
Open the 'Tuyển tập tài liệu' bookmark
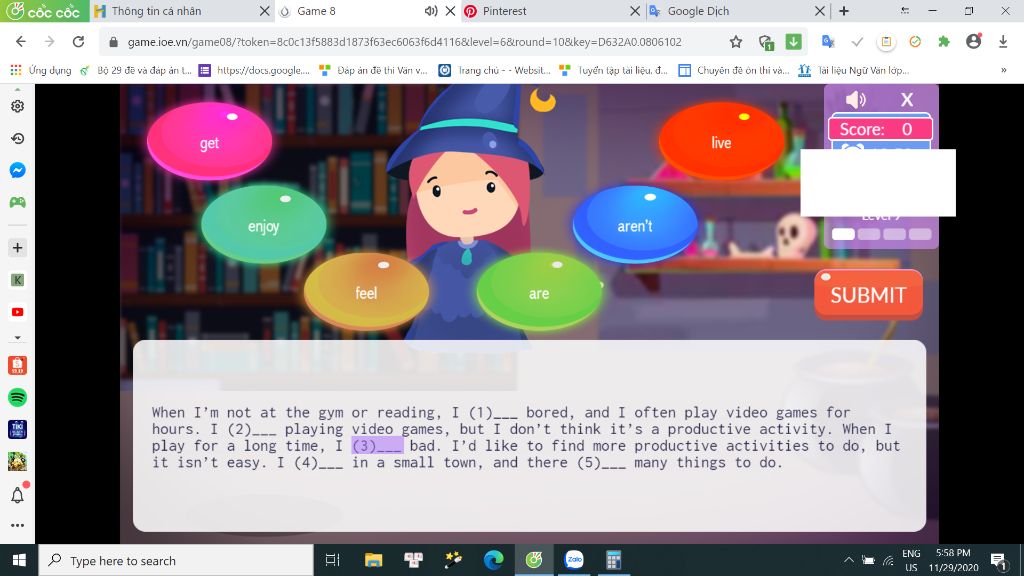613,70
